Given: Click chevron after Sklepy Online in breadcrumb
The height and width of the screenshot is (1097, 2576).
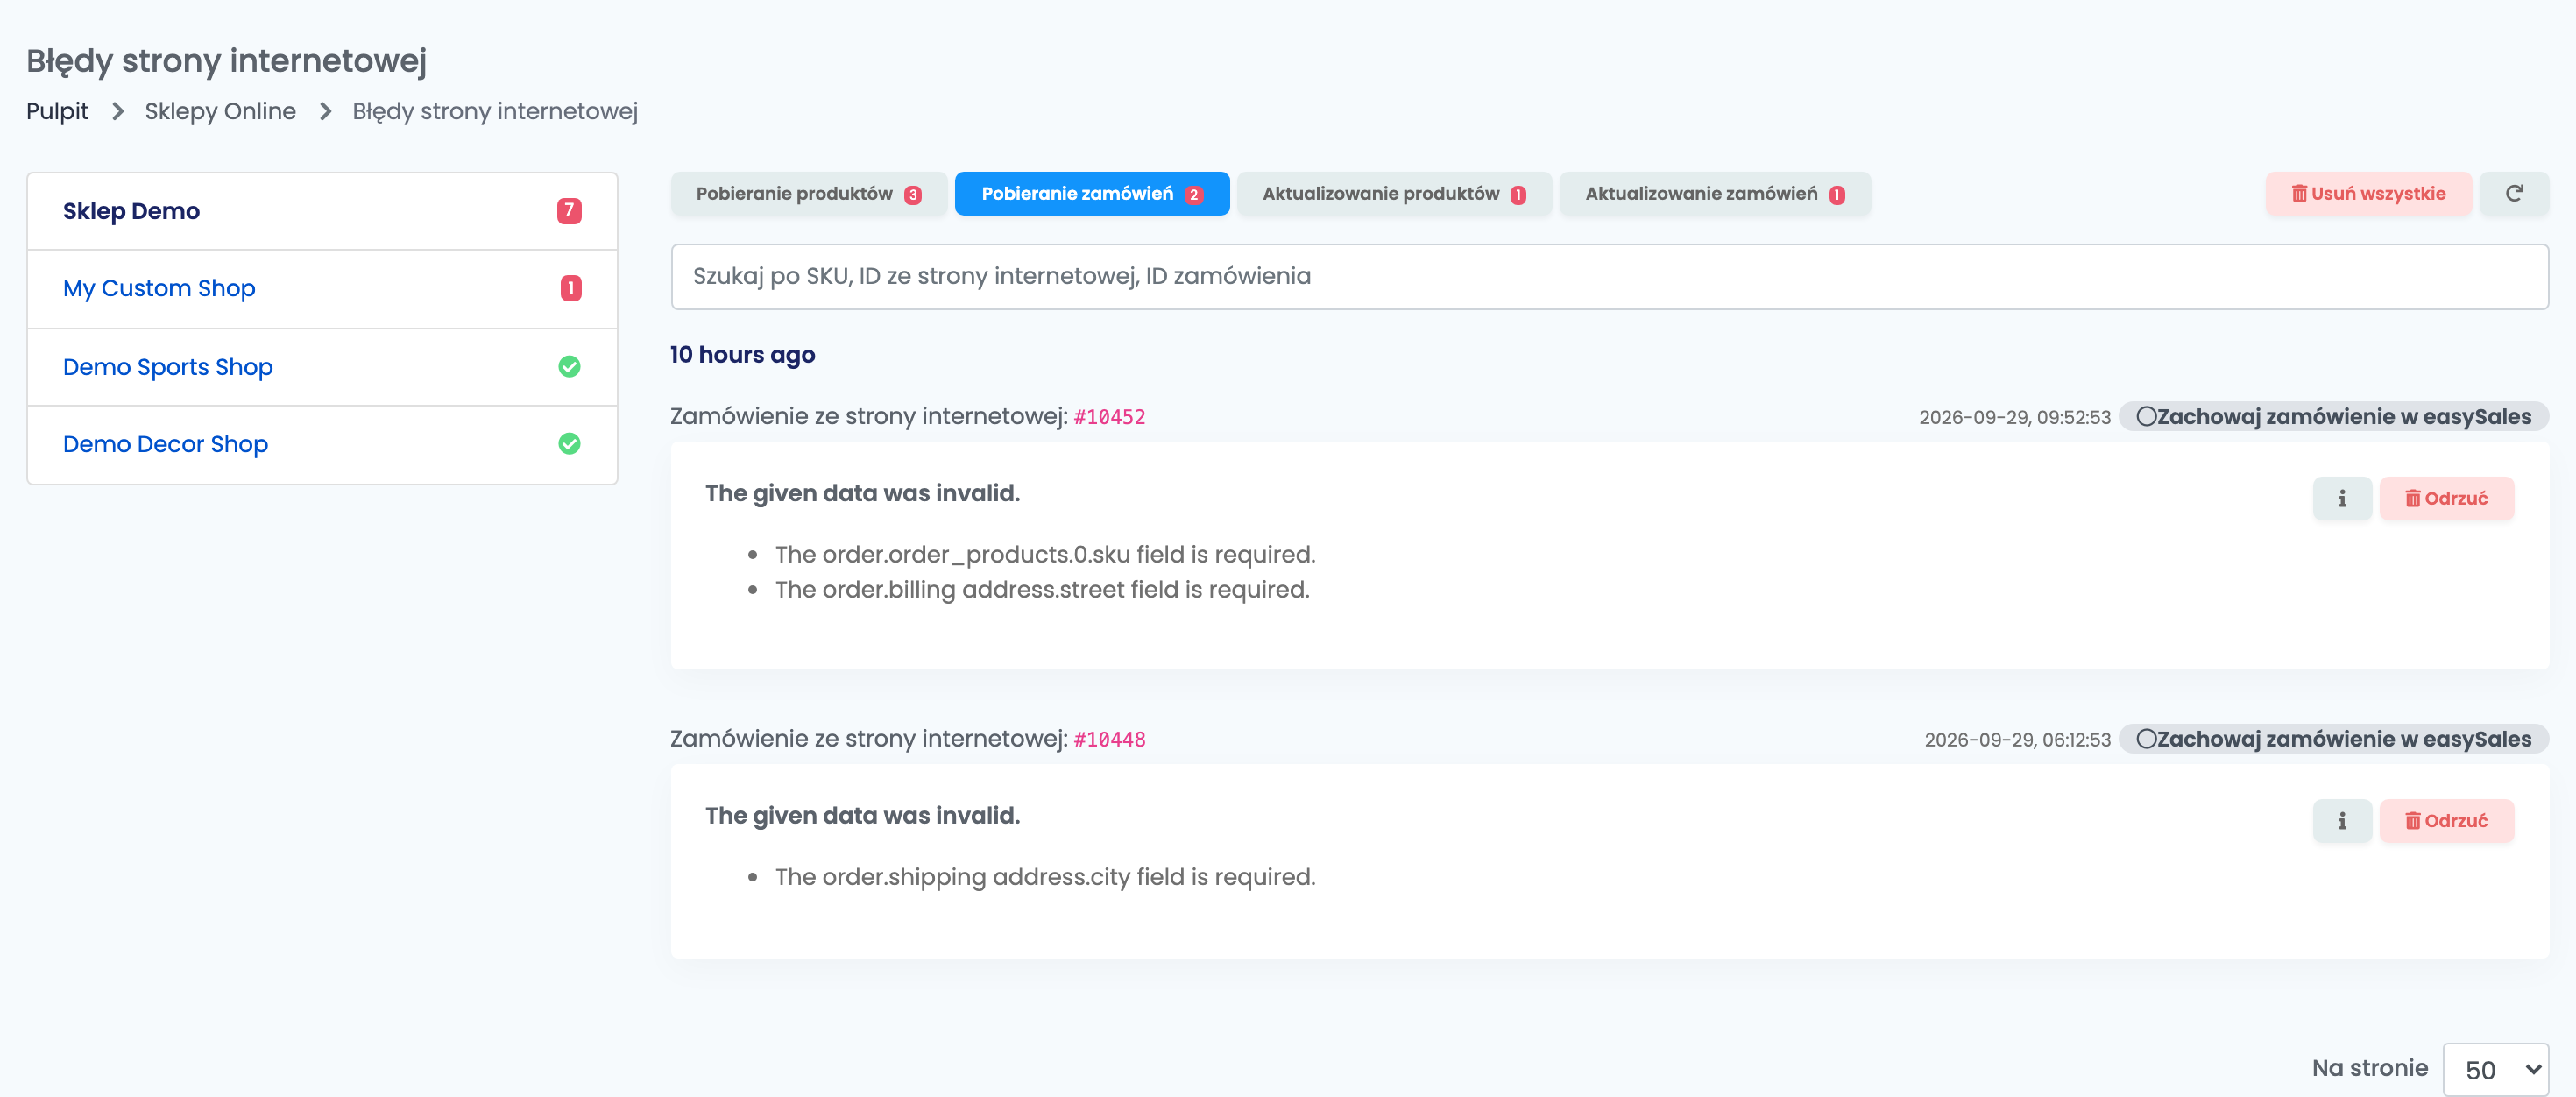Looking at the screenshot, I should coord(325,111).
